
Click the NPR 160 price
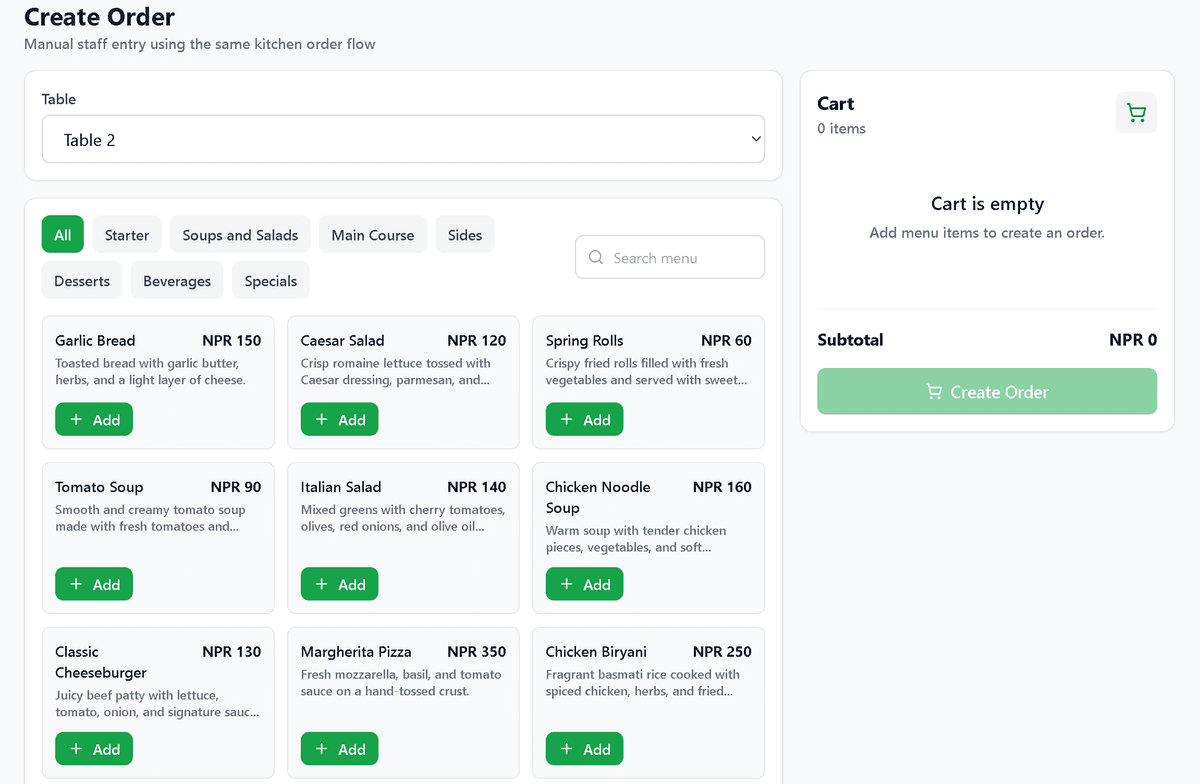[722, 487]
